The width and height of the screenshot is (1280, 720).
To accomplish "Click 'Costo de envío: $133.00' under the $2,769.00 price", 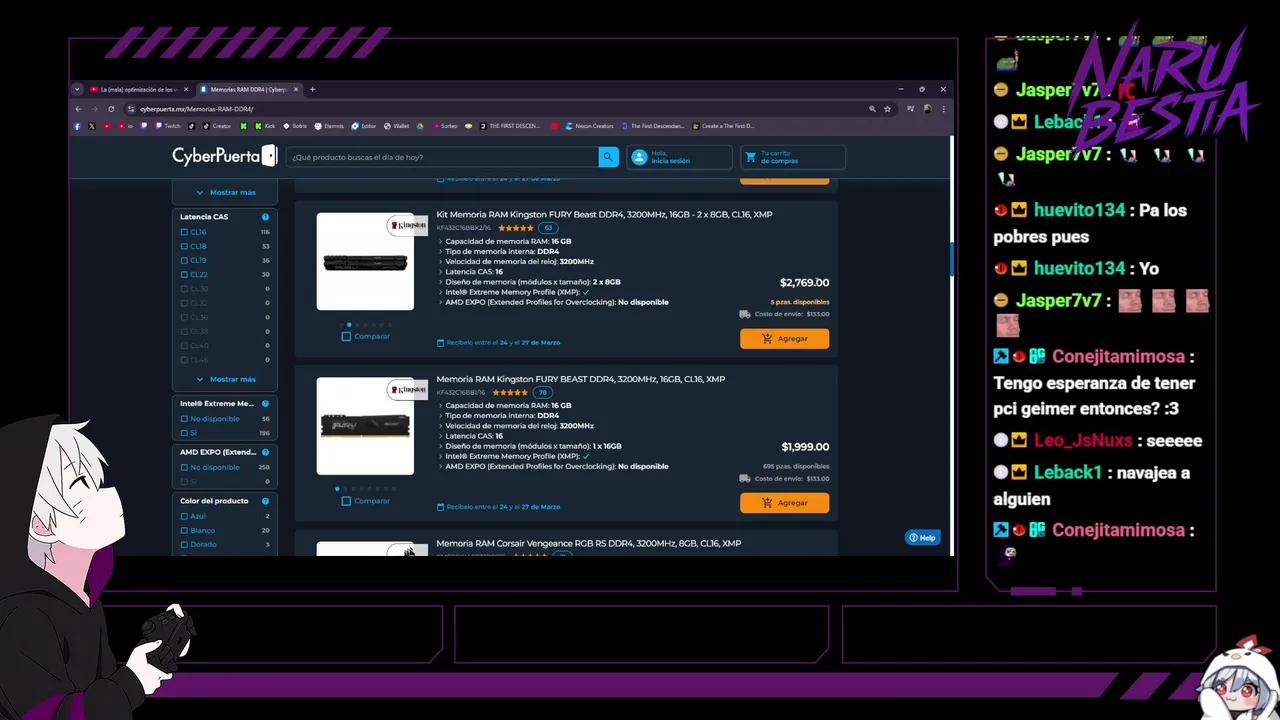I will [x=784, y=314].
